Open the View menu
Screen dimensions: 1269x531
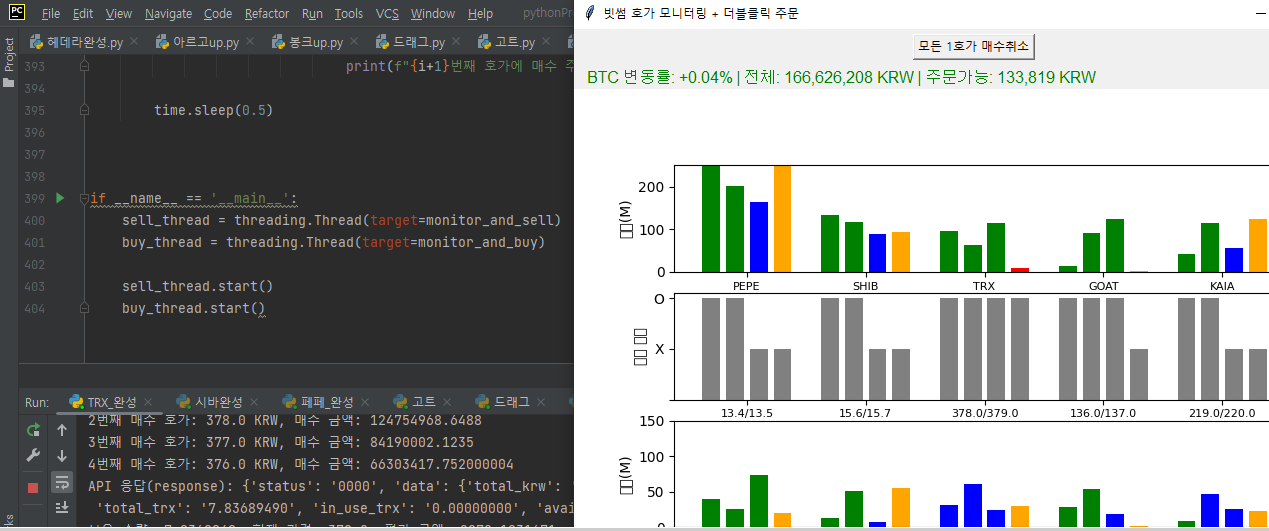pyautogui.click(x=118, y=14)
